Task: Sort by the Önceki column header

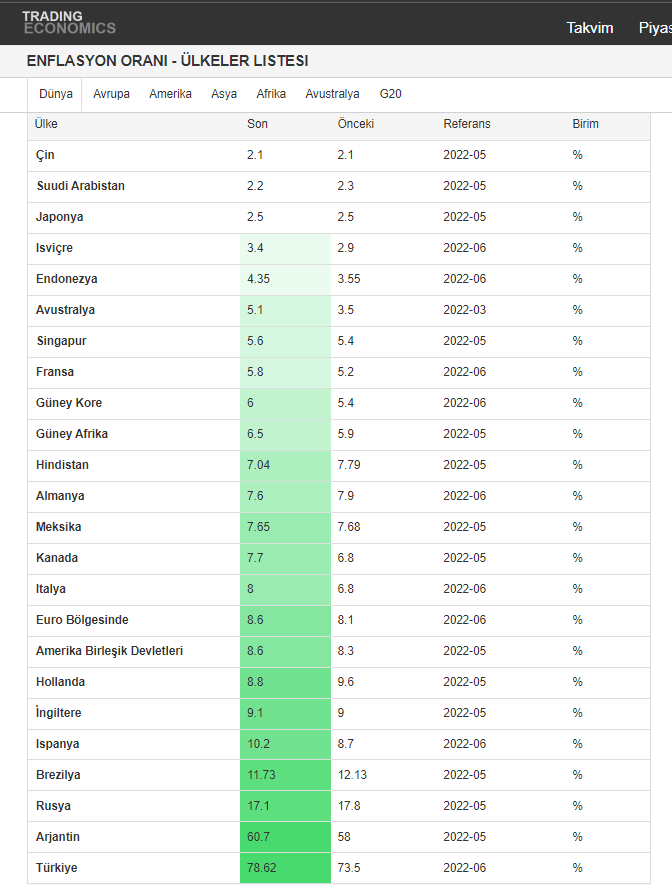Action: pos(356,124)
